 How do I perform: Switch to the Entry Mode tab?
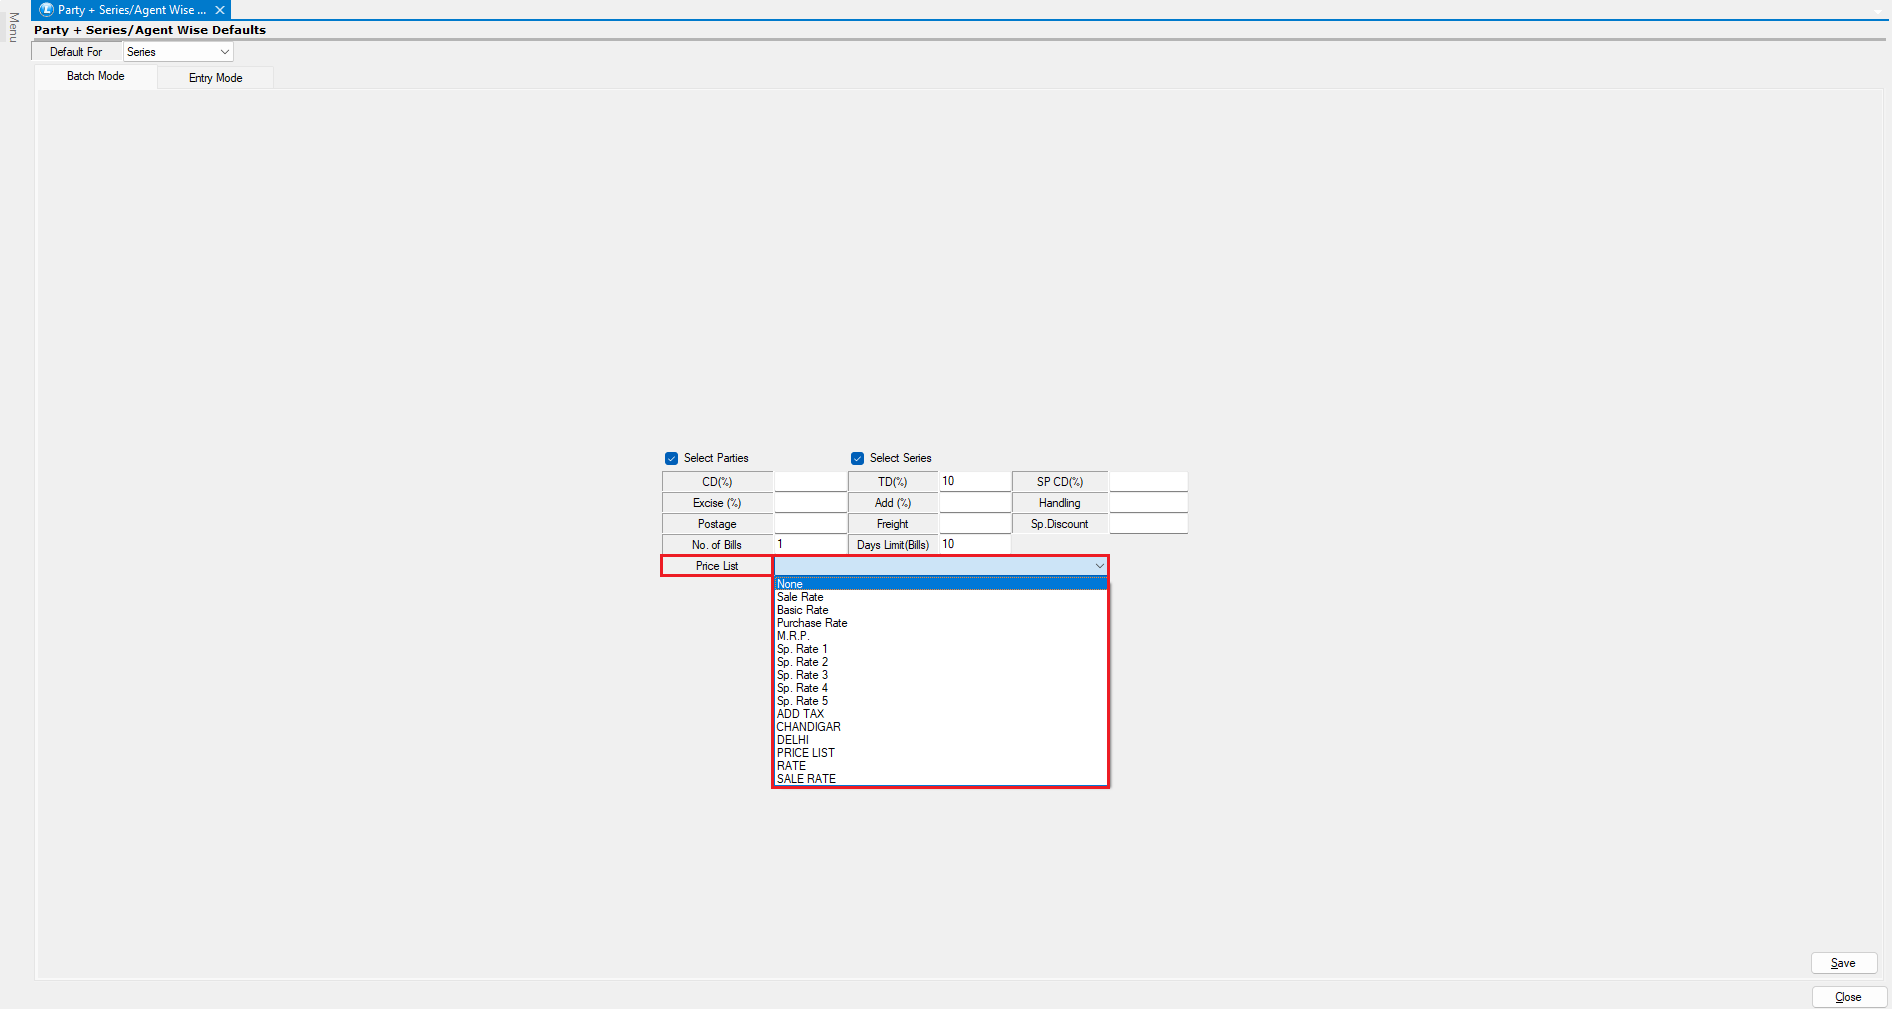[x=215, y=78]
